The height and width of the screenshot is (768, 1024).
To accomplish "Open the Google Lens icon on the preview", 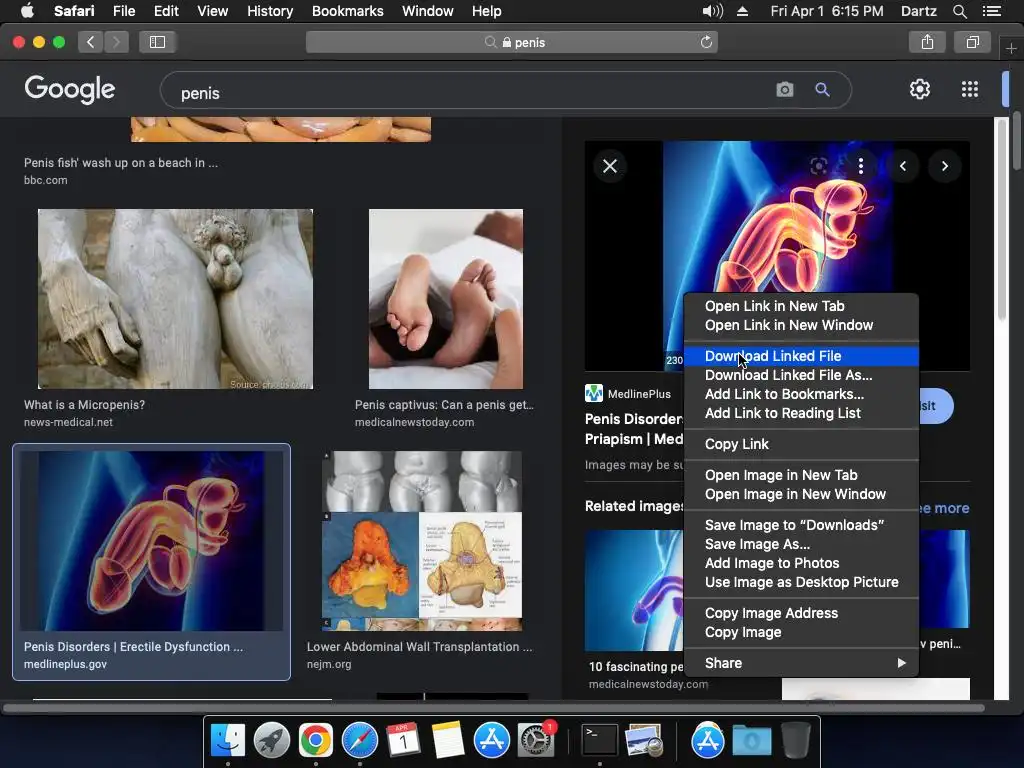I will tap(818, 166).
